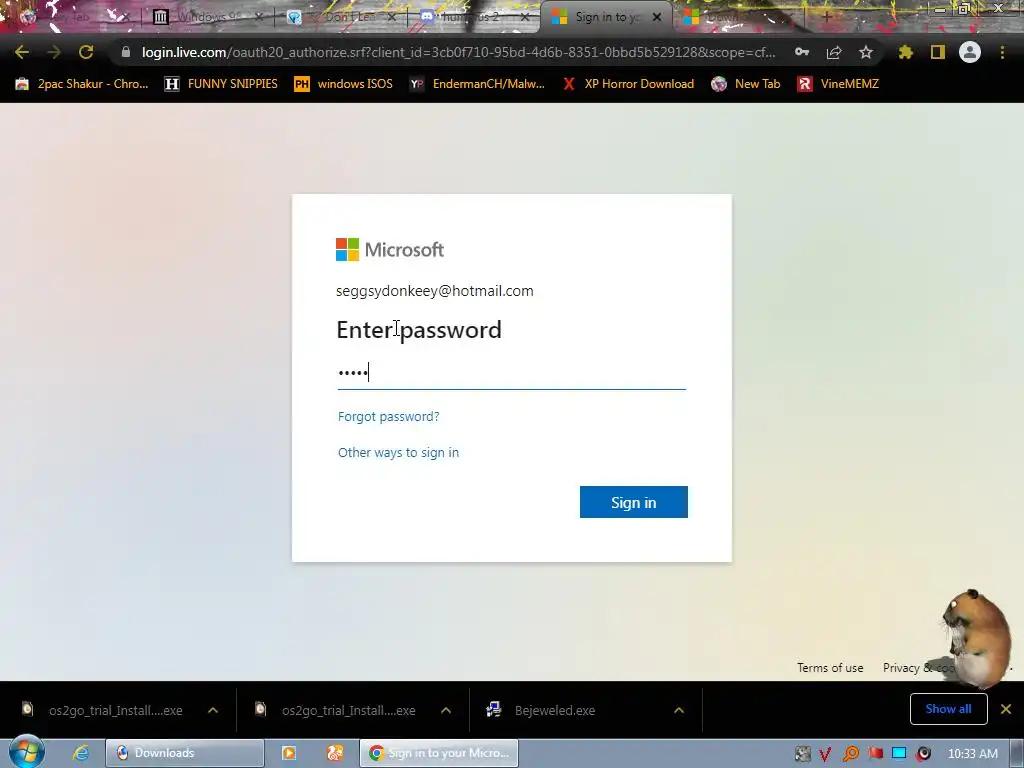1024x768 pixels.
Task: Open saved passwords key icon
Action: 802,52
